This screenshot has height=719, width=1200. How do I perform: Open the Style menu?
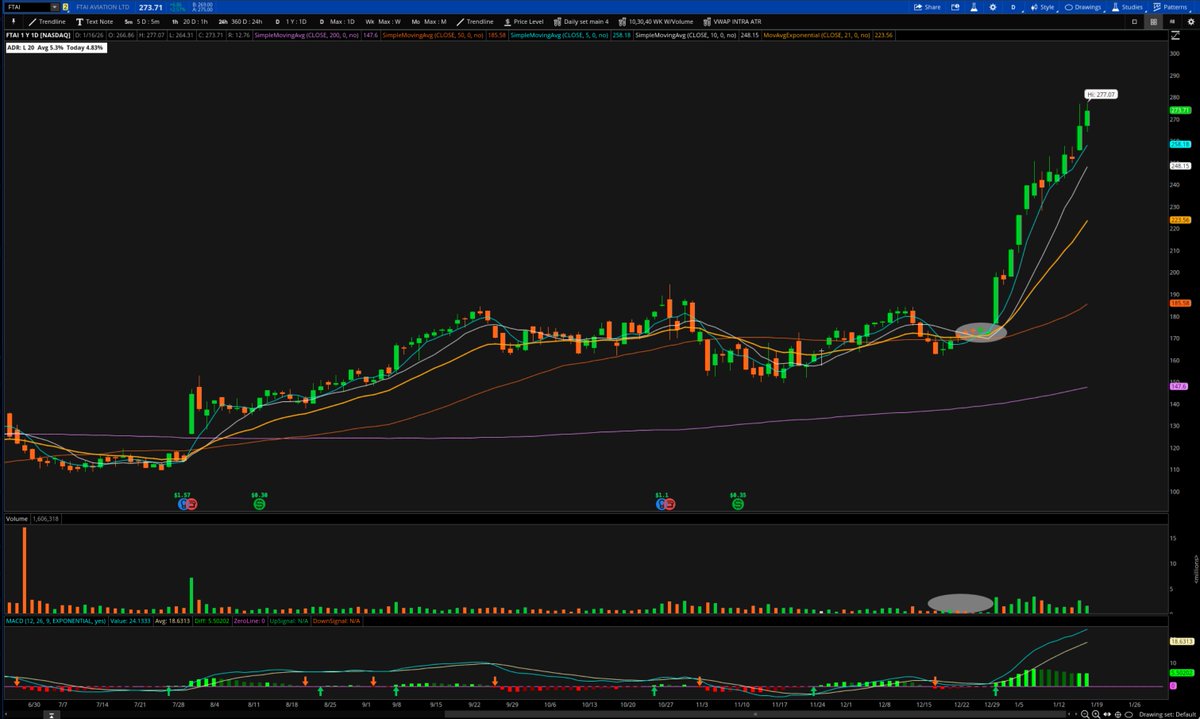coord(1042,7)
